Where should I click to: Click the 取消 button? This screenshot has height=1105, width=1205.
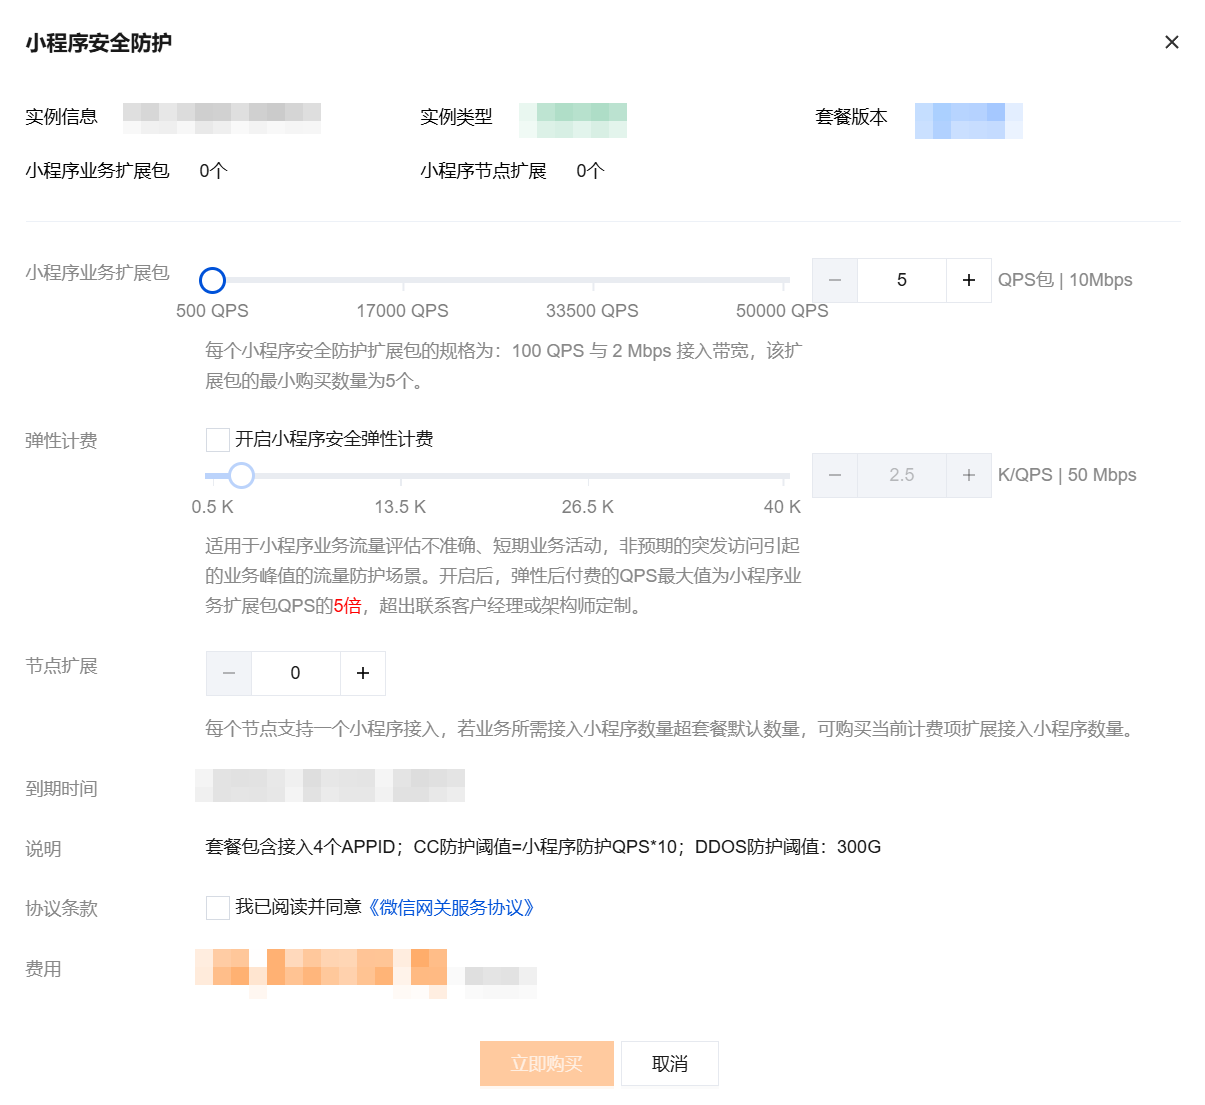click(669, 1064)
